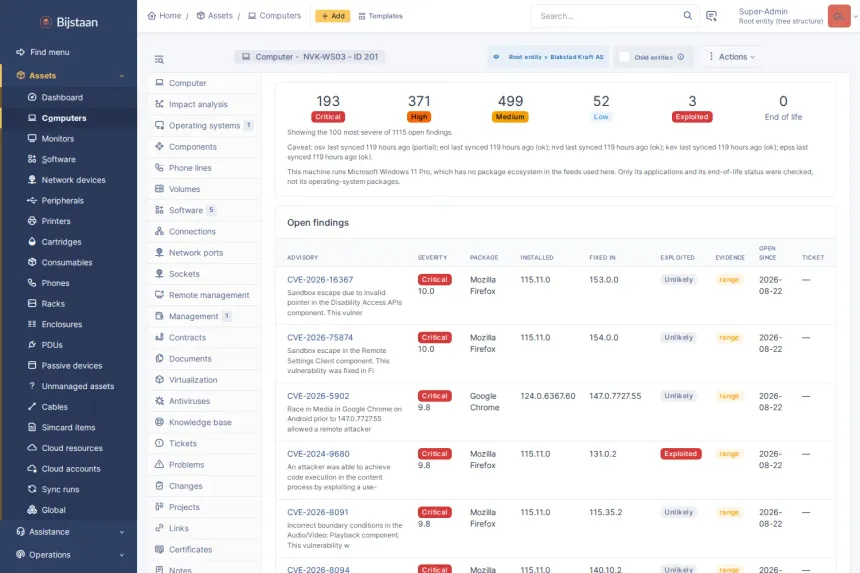Select Peripherals in the sidebar menu

point(69,201)
